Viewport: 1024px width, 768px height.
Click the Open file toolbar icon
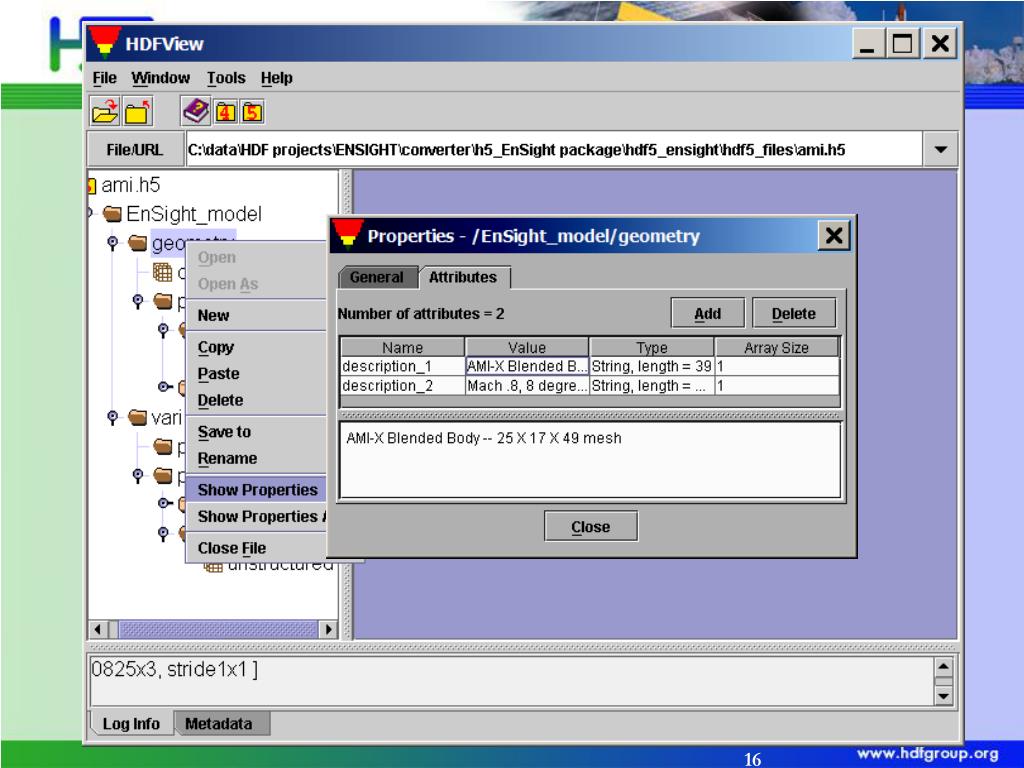coord(104,108)
